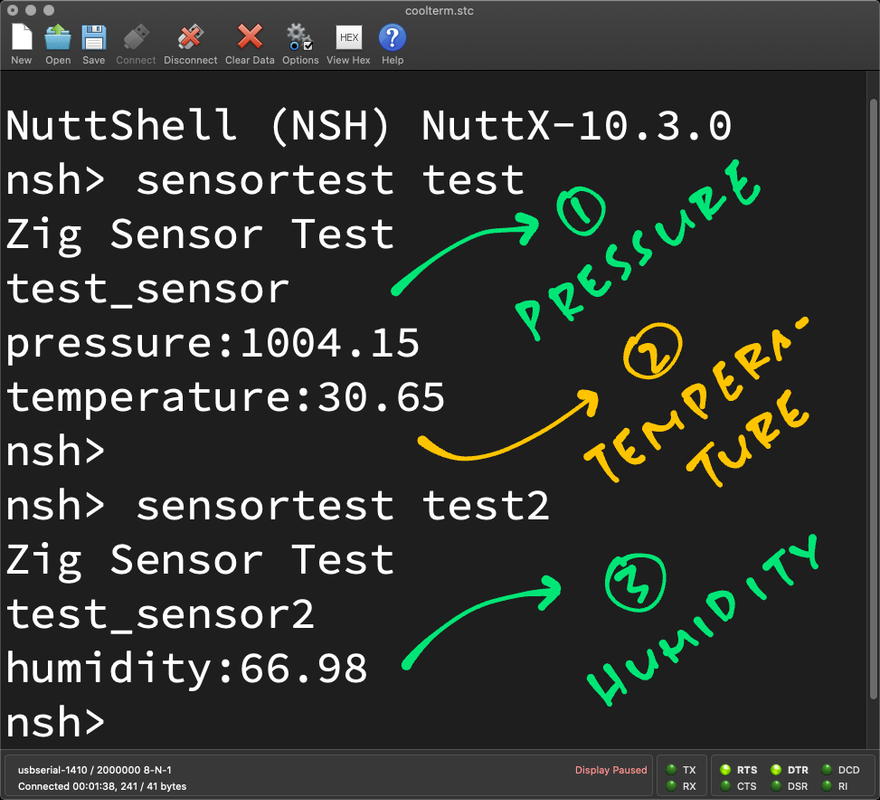Click the RX activity indicator

[671, 786]
